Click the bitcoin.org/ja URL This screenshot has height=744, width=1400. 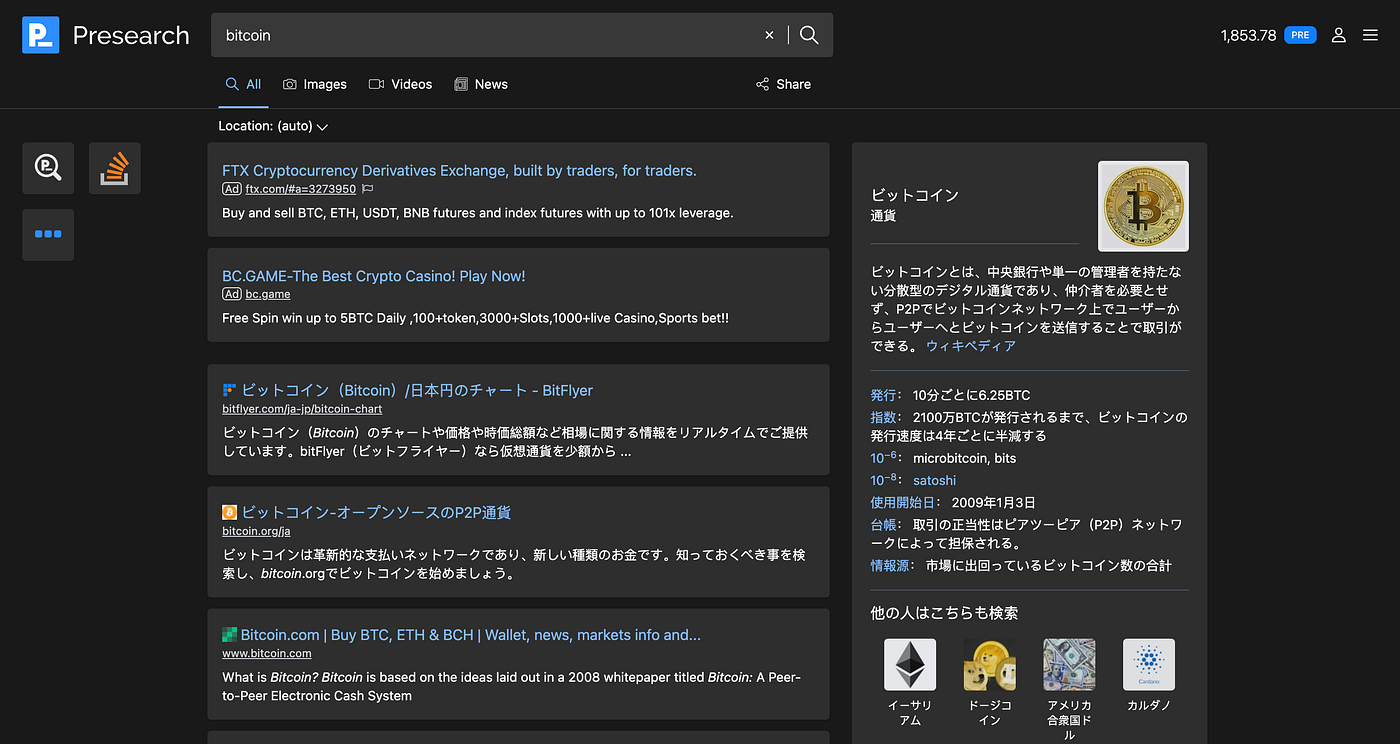pyautogui.click(x=256, y=531)
